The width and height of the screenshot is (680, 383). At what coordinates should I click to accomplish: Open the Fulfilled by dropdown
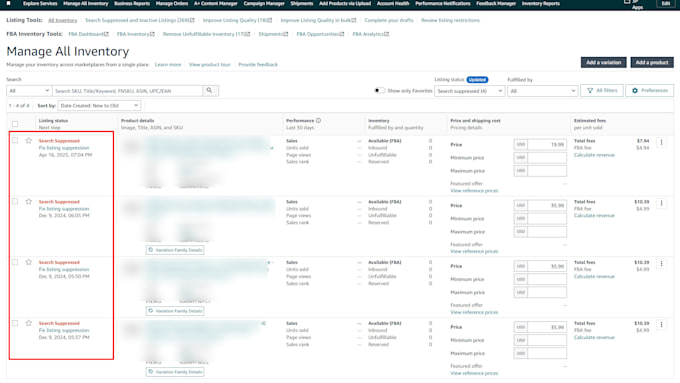click(543, 91)
